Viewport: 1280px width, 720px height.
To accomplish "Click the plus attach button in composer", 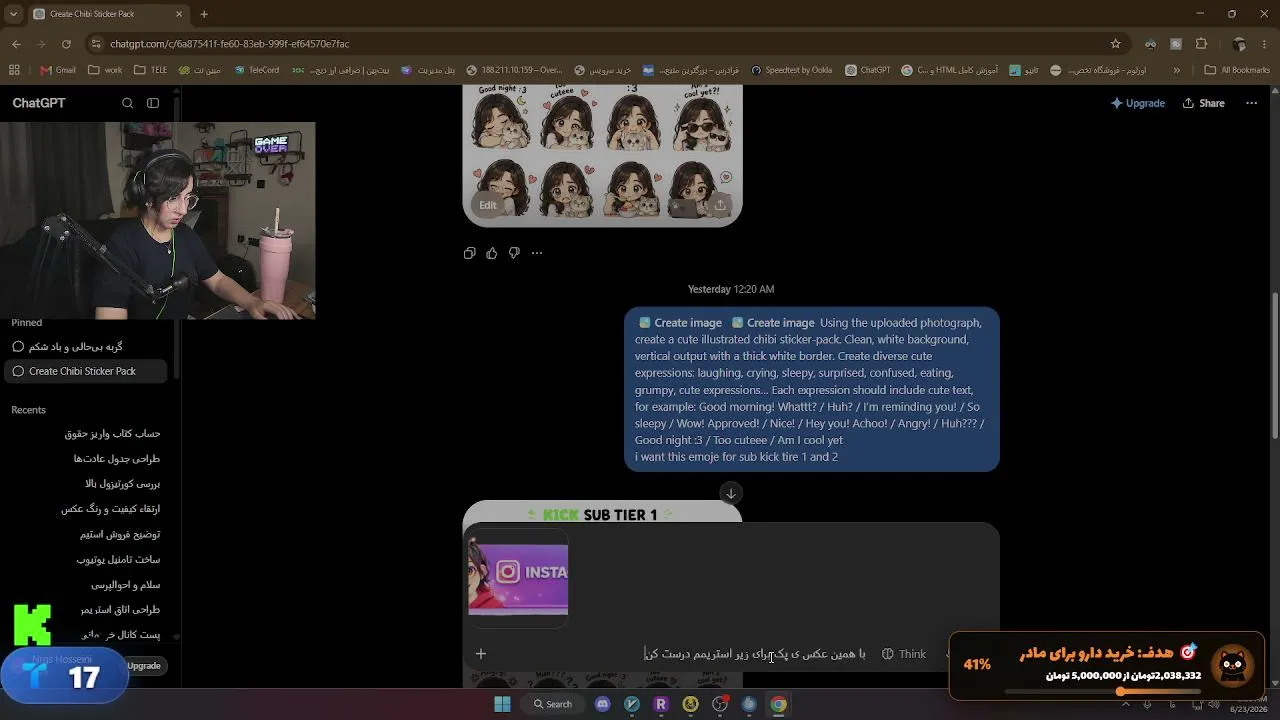I will click(x=481, y=654).
